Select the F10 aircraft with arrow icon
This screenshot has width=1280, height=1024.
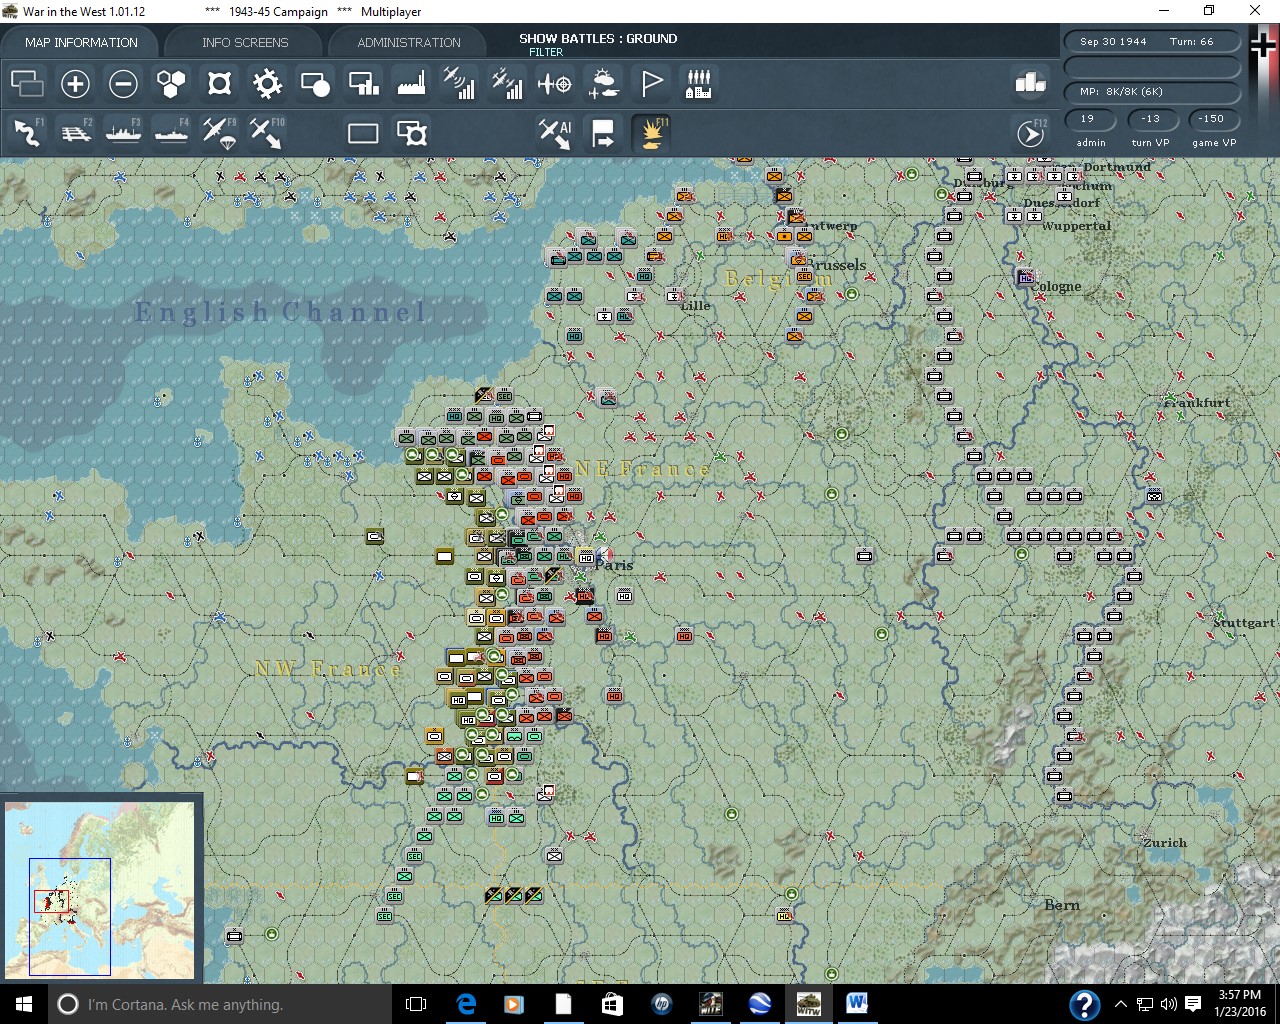tap(267, 133)
